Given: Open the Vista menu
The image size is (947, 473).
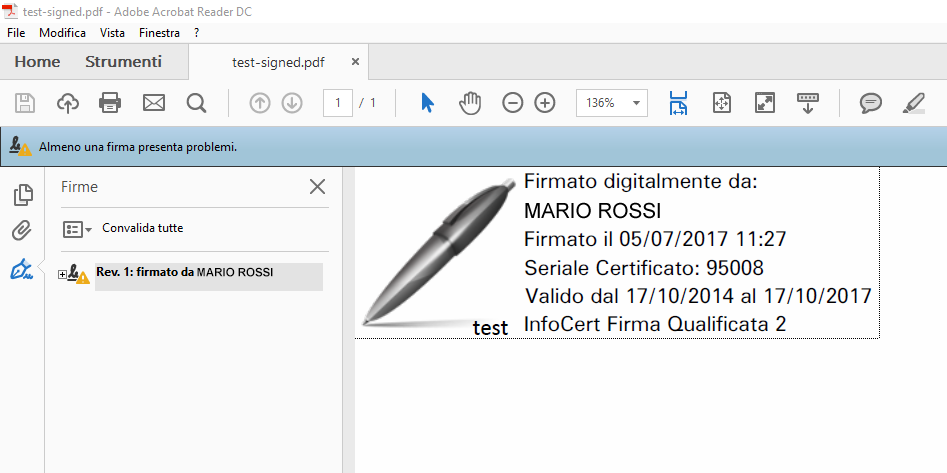Looking at the screenshot, I should point(112,33).
